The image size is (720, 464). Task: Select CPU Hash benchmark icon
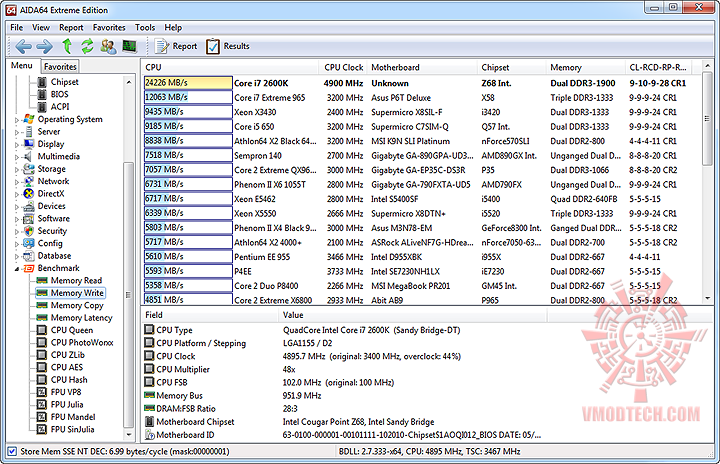pos(42,380)
